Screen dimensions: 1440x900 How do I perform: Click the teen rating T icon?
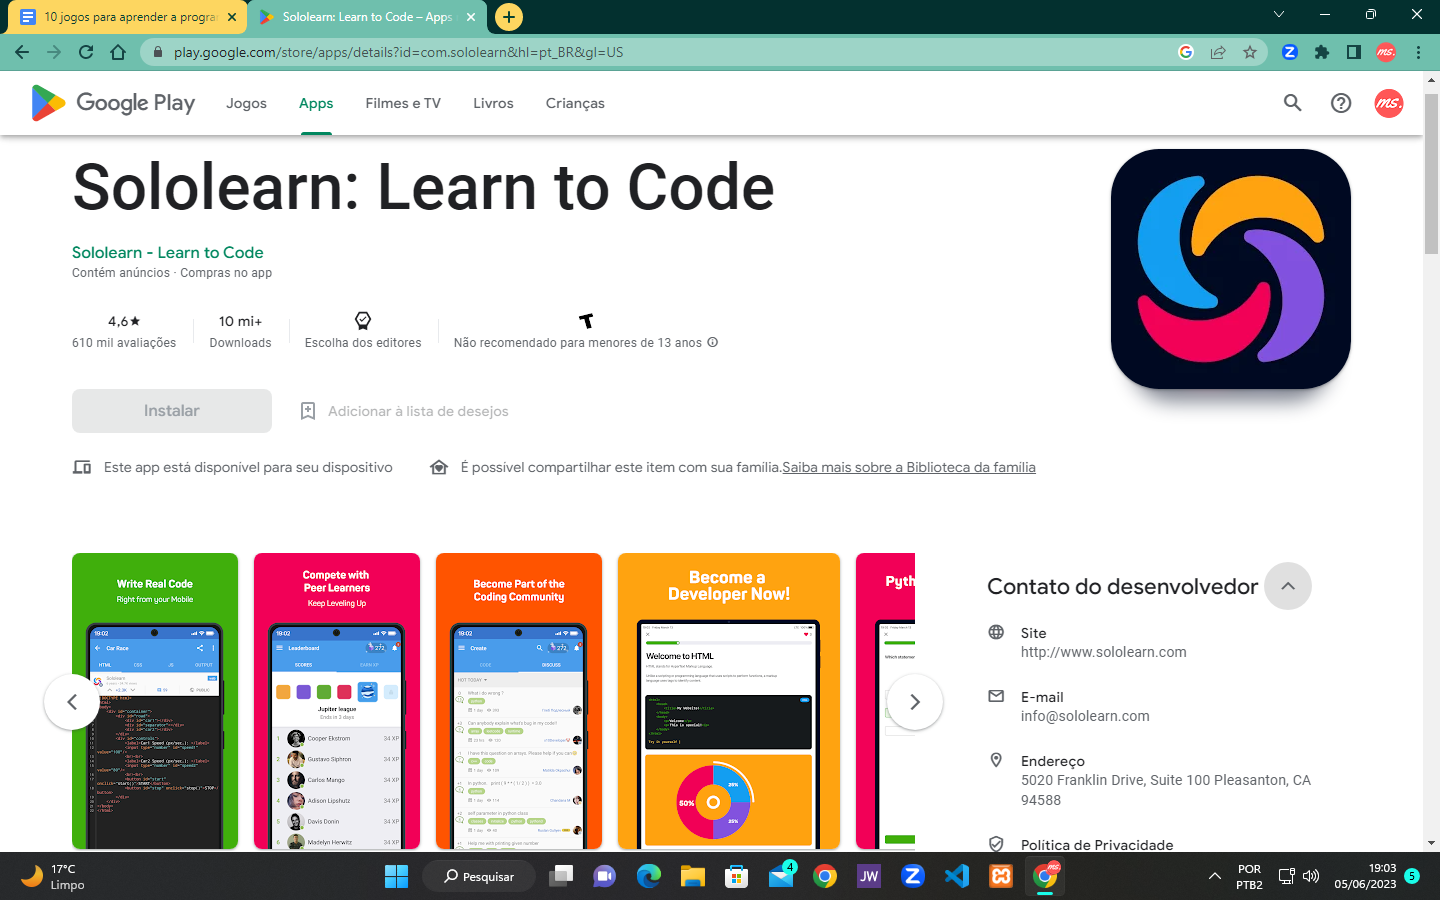coord(586,320)
